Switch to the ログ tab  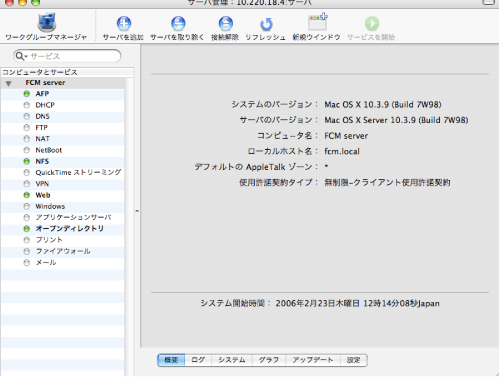pyautogui.click(x=198, y=360)
